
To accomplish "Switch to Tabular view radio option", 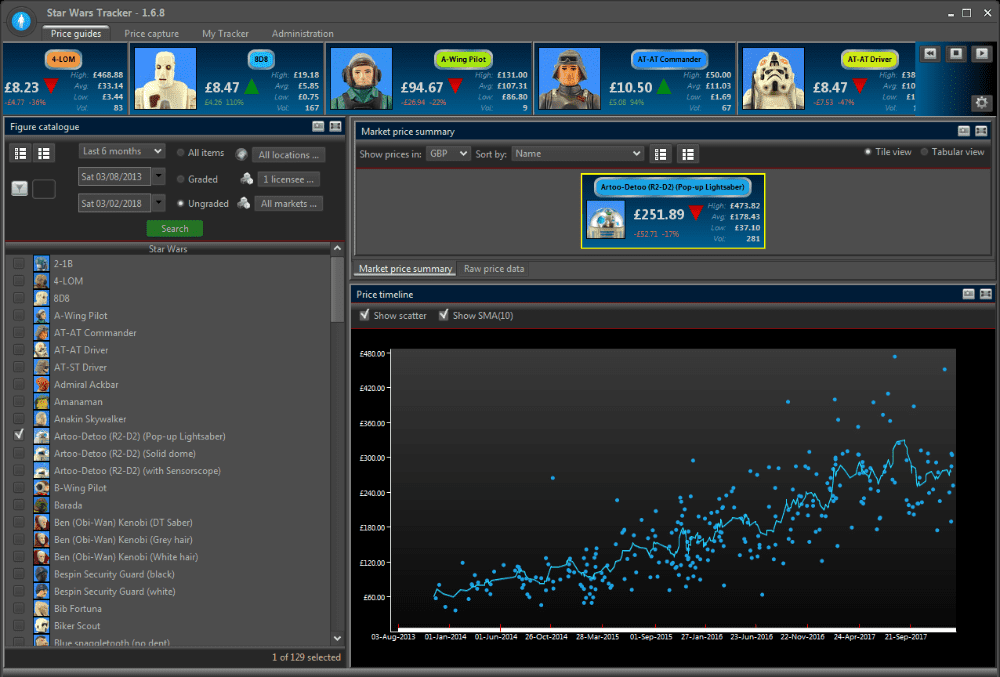I will pyautogui.click(x=924, y=152).
